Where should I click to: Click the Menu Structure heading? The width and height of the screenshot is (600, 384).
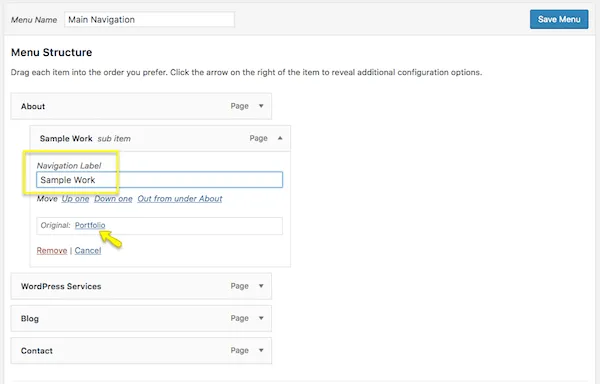point(52,52)
